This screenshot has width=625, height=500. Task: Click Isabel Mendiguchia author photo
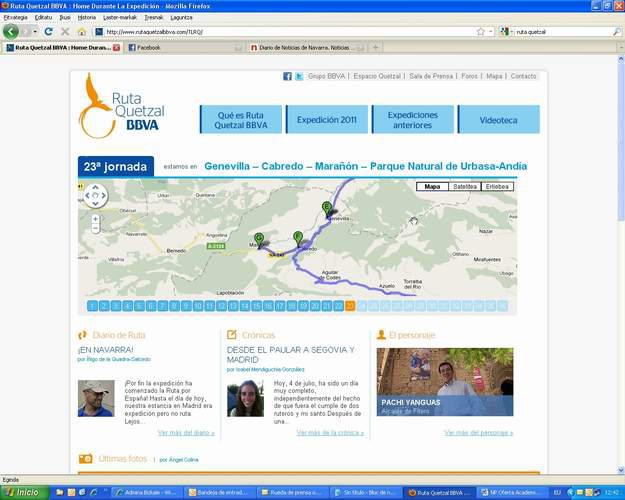[246, 398]
